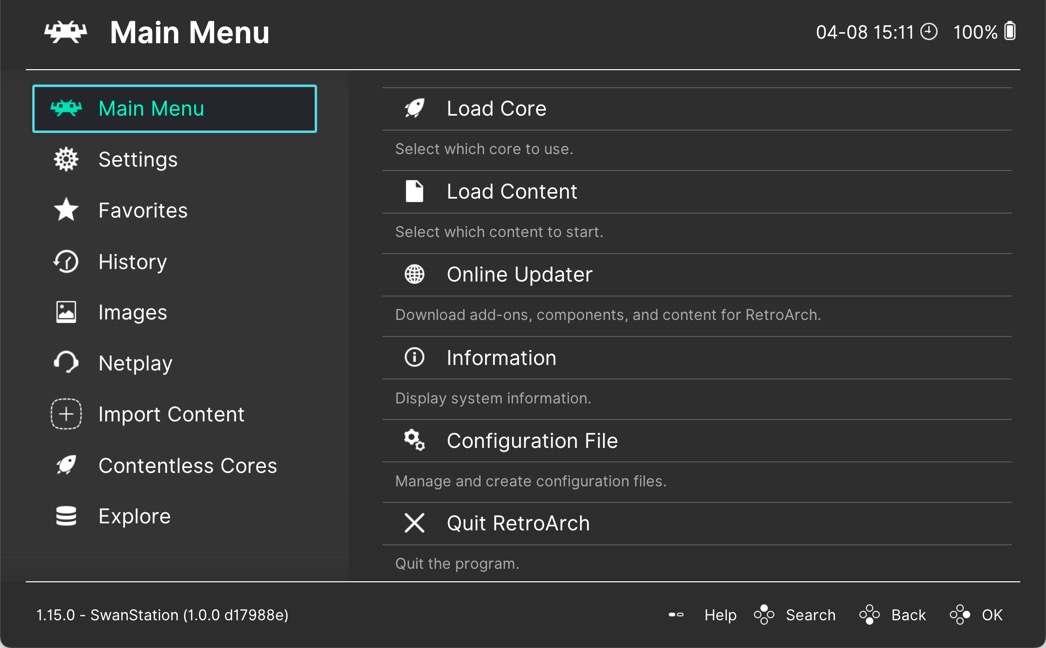This screenshot has width=1046, height=648.
Task: Select the Load Core rocket icon
Action: pyautogui.click(x=413, y=108)
